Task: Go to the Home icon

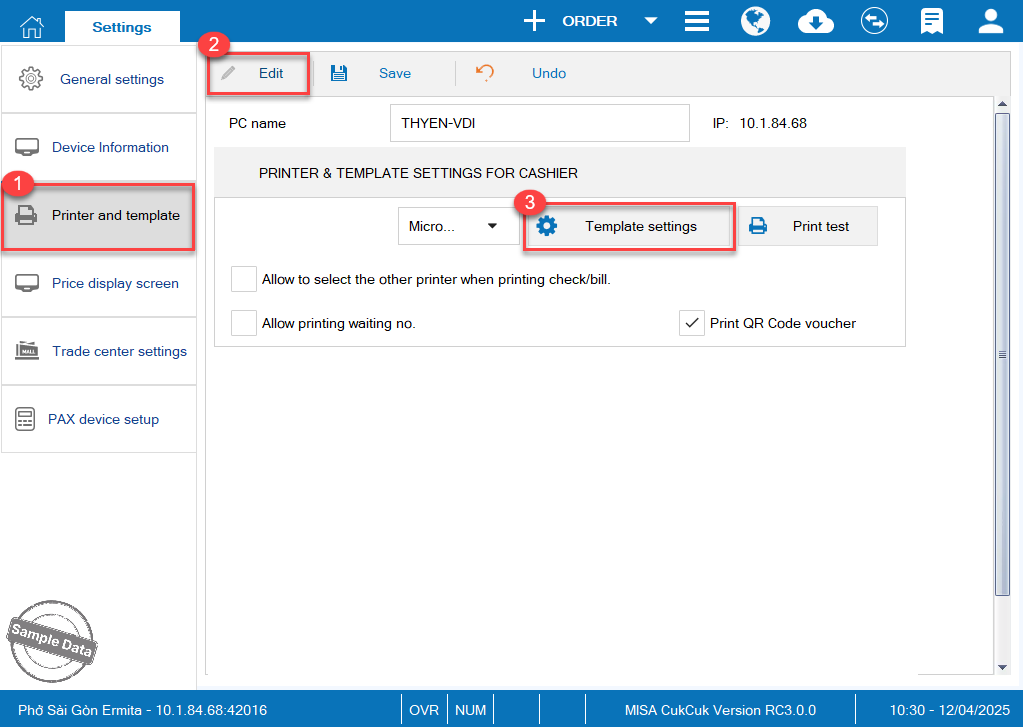Action: pos(32,26)
